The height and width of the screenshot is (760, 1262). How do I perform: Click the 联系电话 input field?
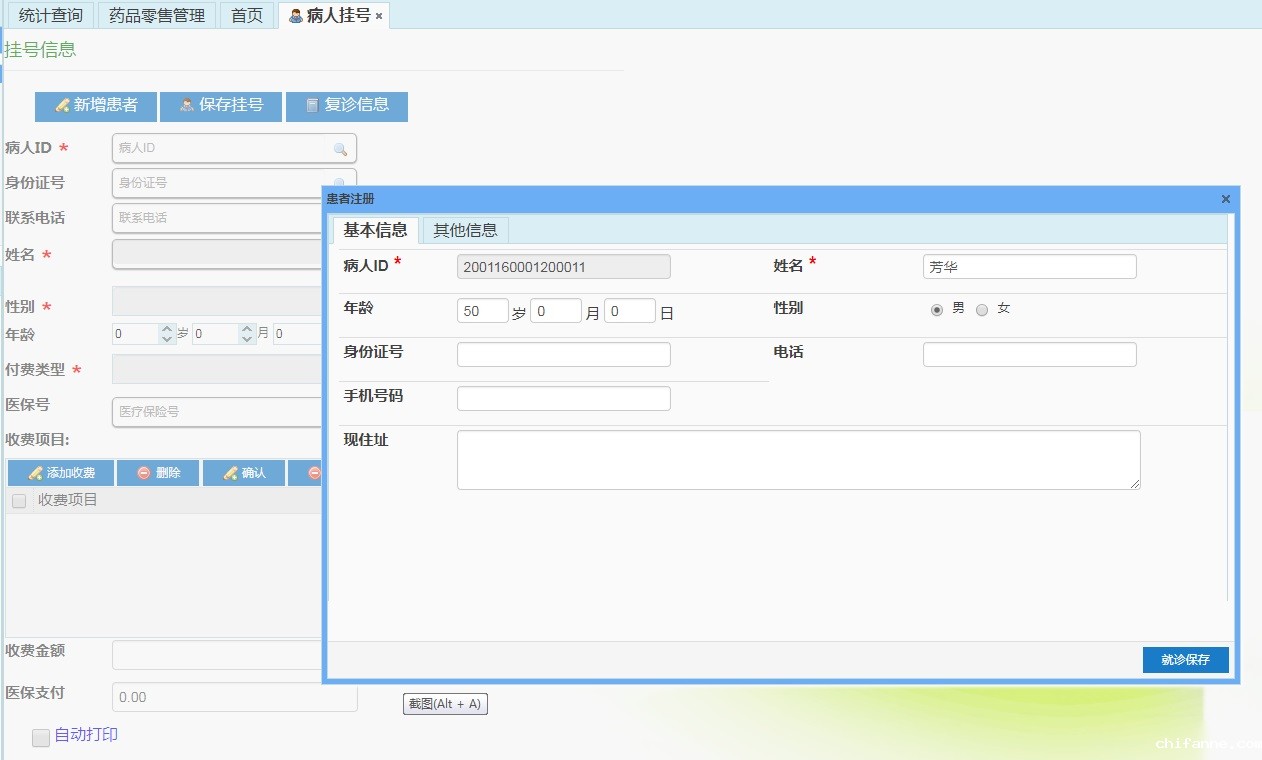tap(217, 218)
